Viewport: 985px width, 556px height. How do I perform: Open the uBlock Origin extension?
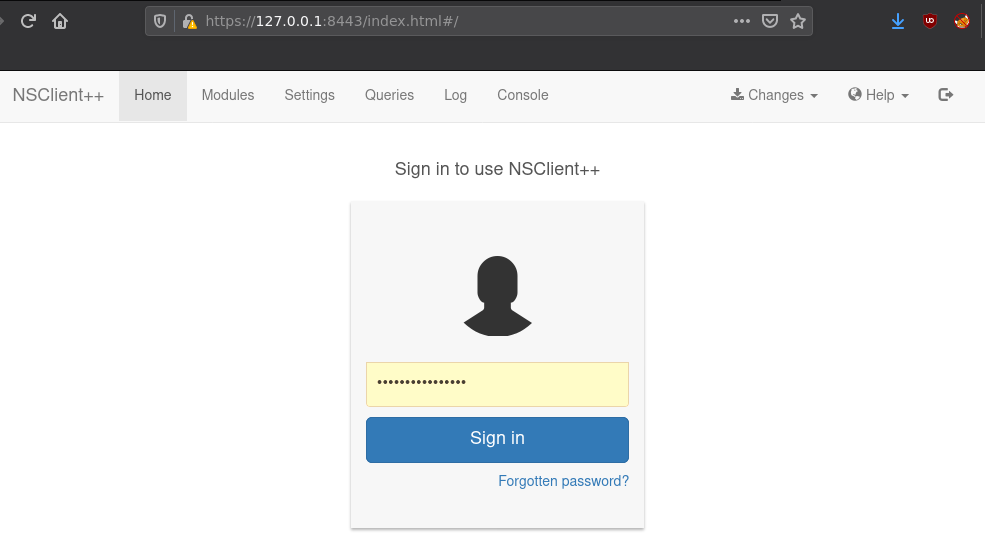930,21
